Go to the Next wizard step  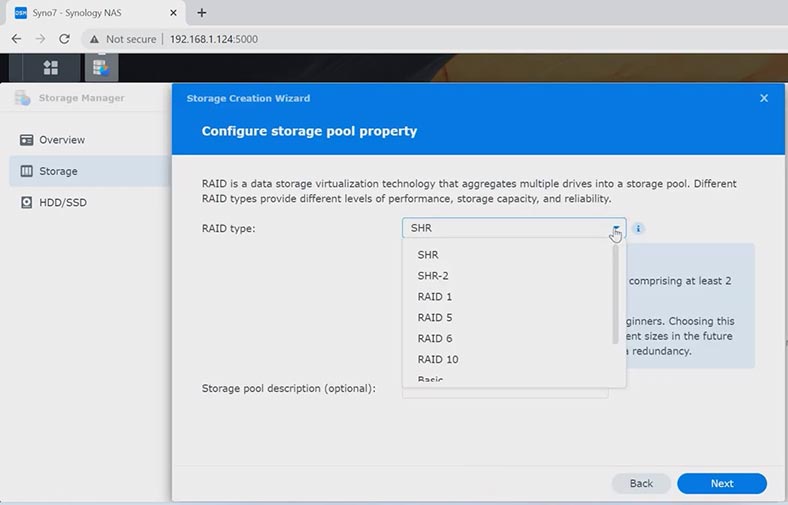click(722, 483)
